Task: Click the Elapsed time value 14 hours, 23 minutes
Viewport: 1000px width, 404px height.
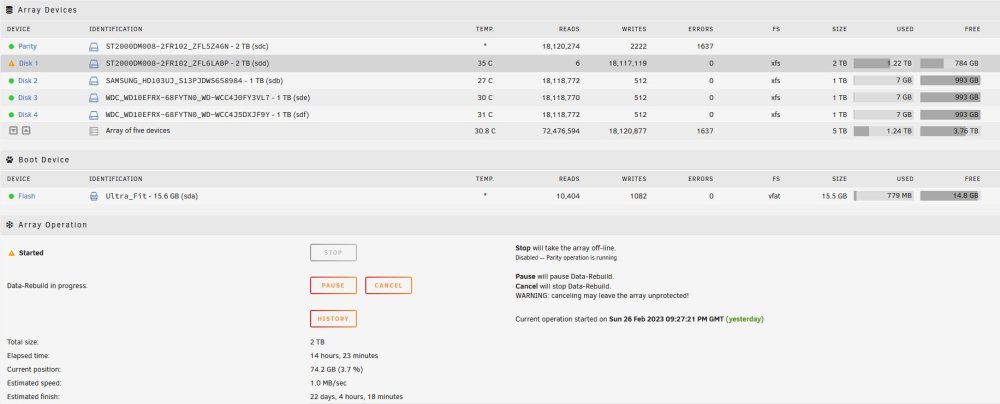Action: [344, 355]
